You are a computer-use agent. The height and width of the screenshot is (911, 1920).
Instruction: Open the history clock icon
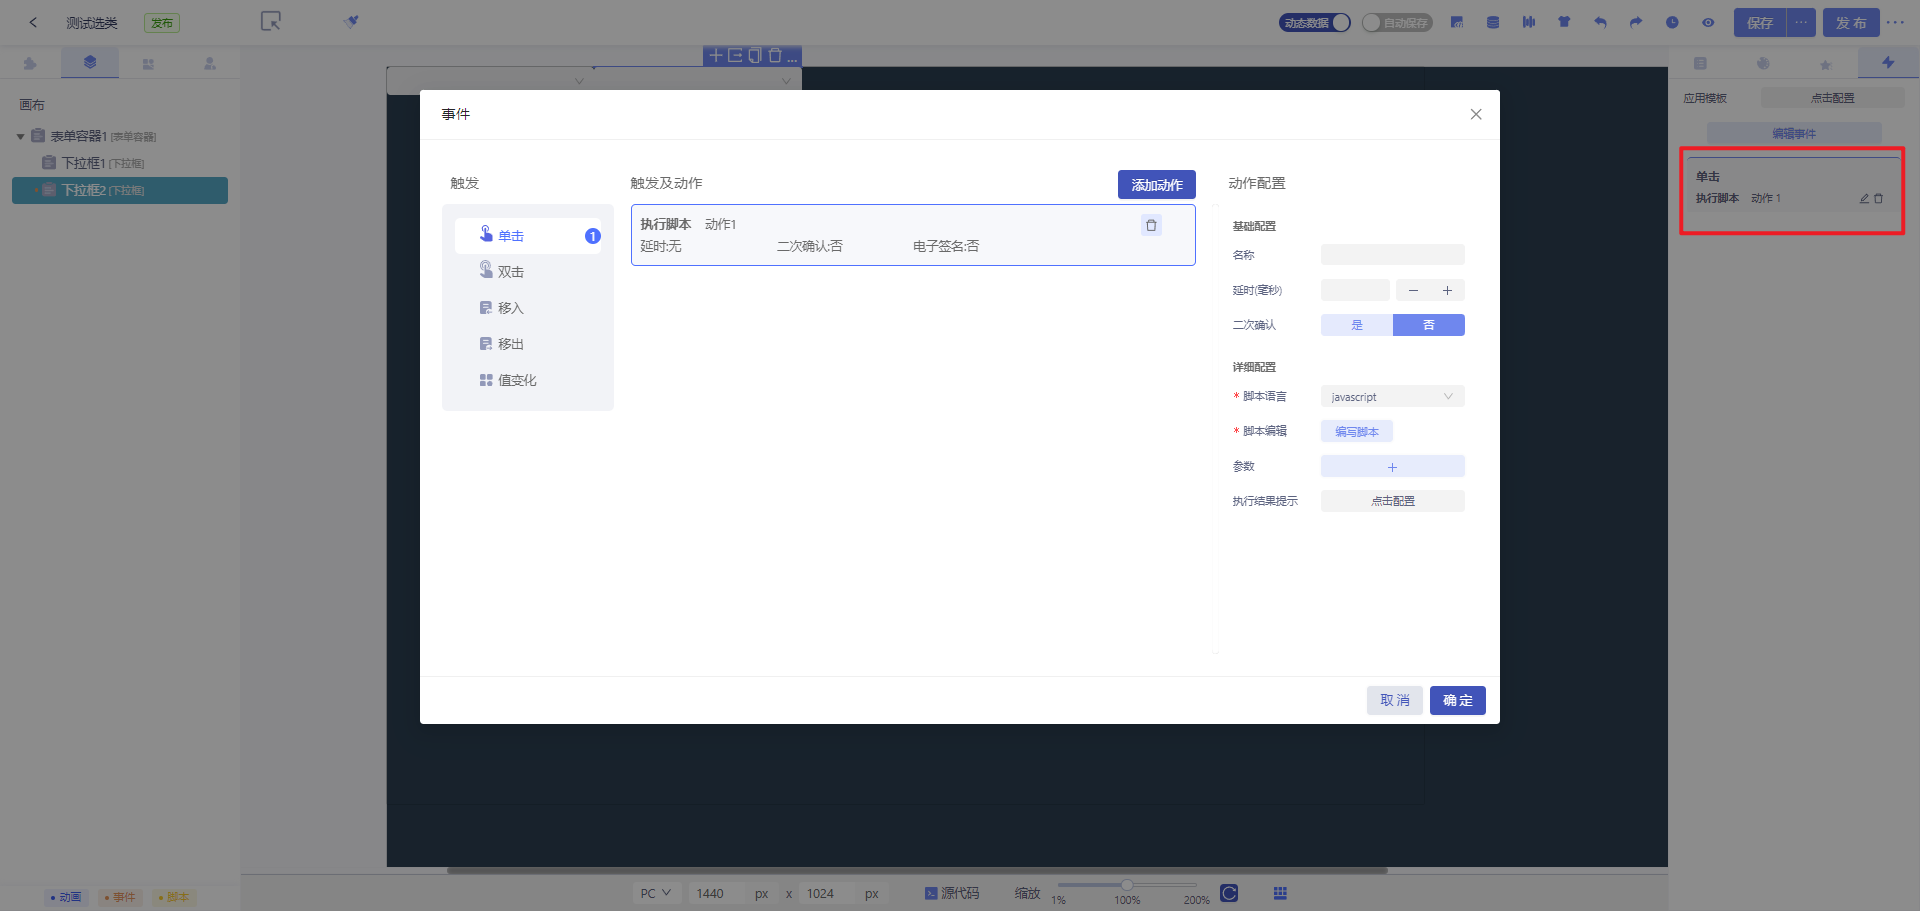[1672, 22]
